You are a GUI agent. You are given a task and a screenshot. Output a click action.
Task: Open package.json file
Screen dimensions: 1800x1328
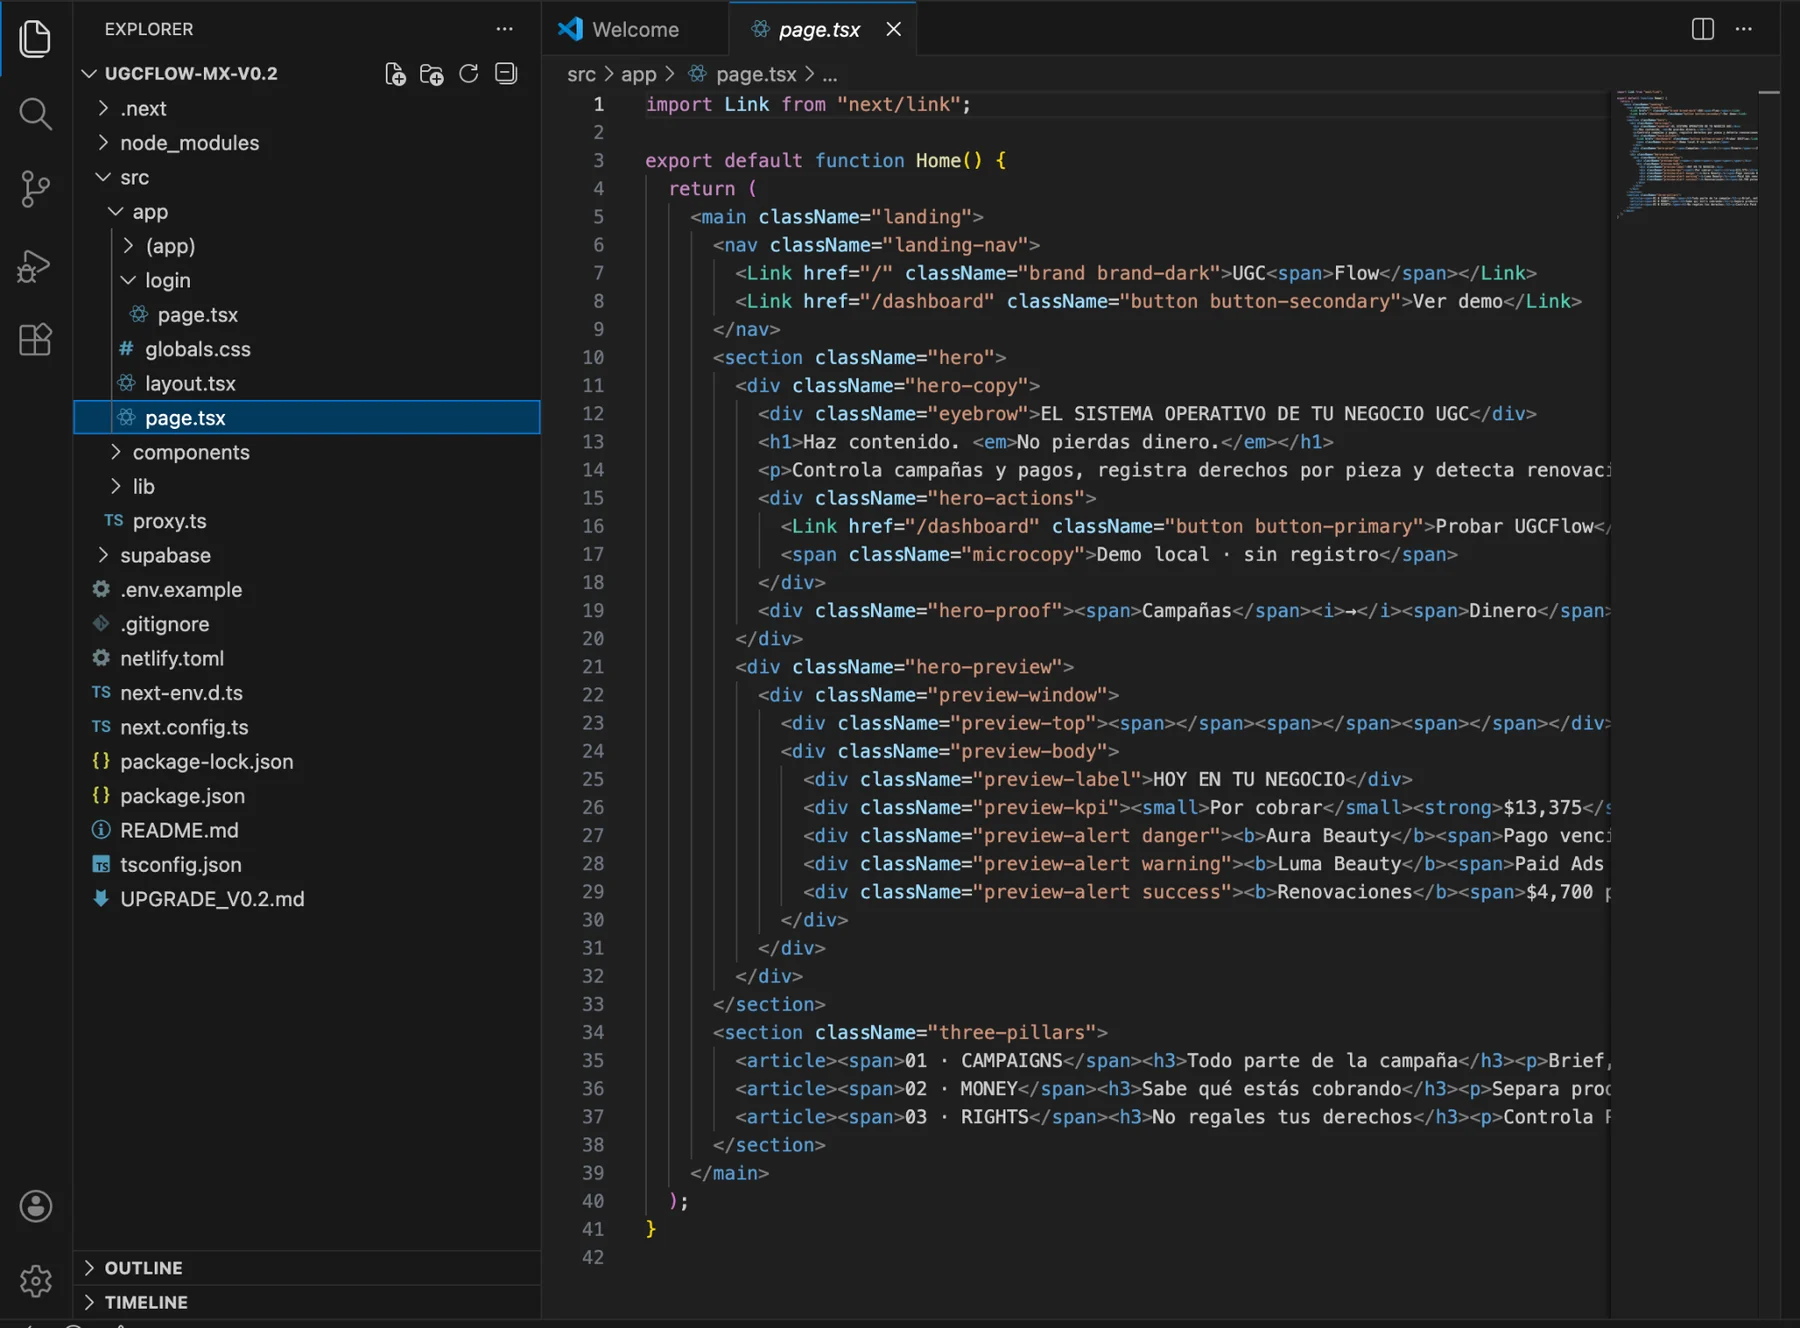click(307, 796)
